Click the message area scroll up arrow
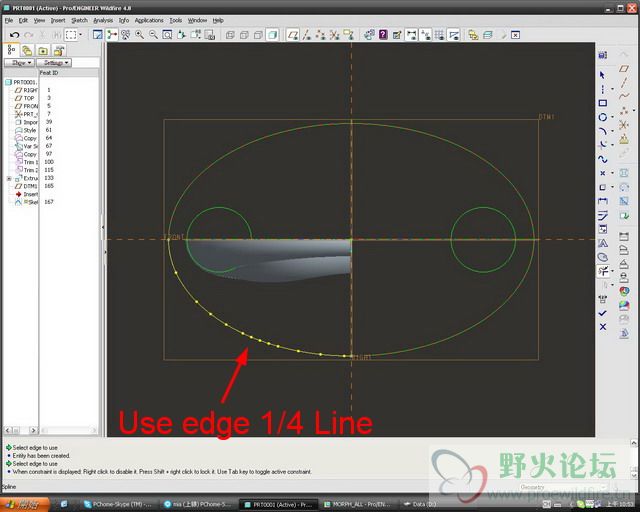The height and width of the screenshot is (512, 640). tap(634, 443)
